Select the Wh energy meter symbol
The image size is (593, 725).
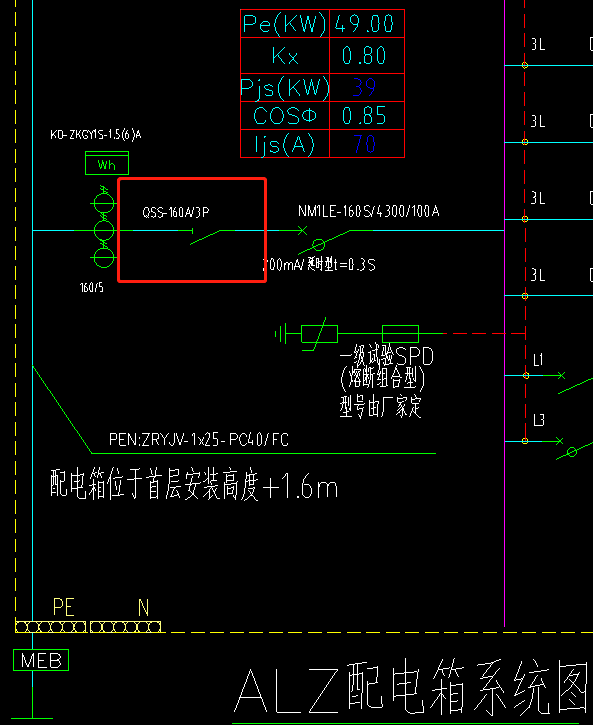[x=107, y=163]
